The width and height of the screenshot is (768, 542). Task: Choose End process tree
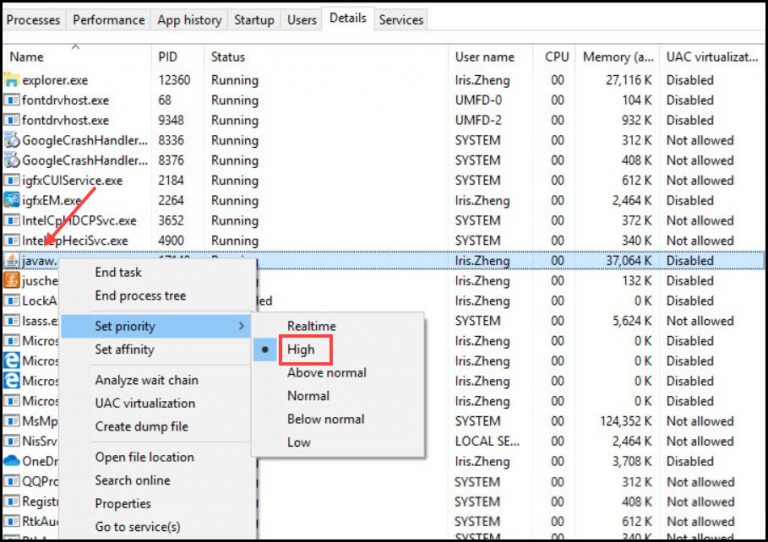point(141,296)
